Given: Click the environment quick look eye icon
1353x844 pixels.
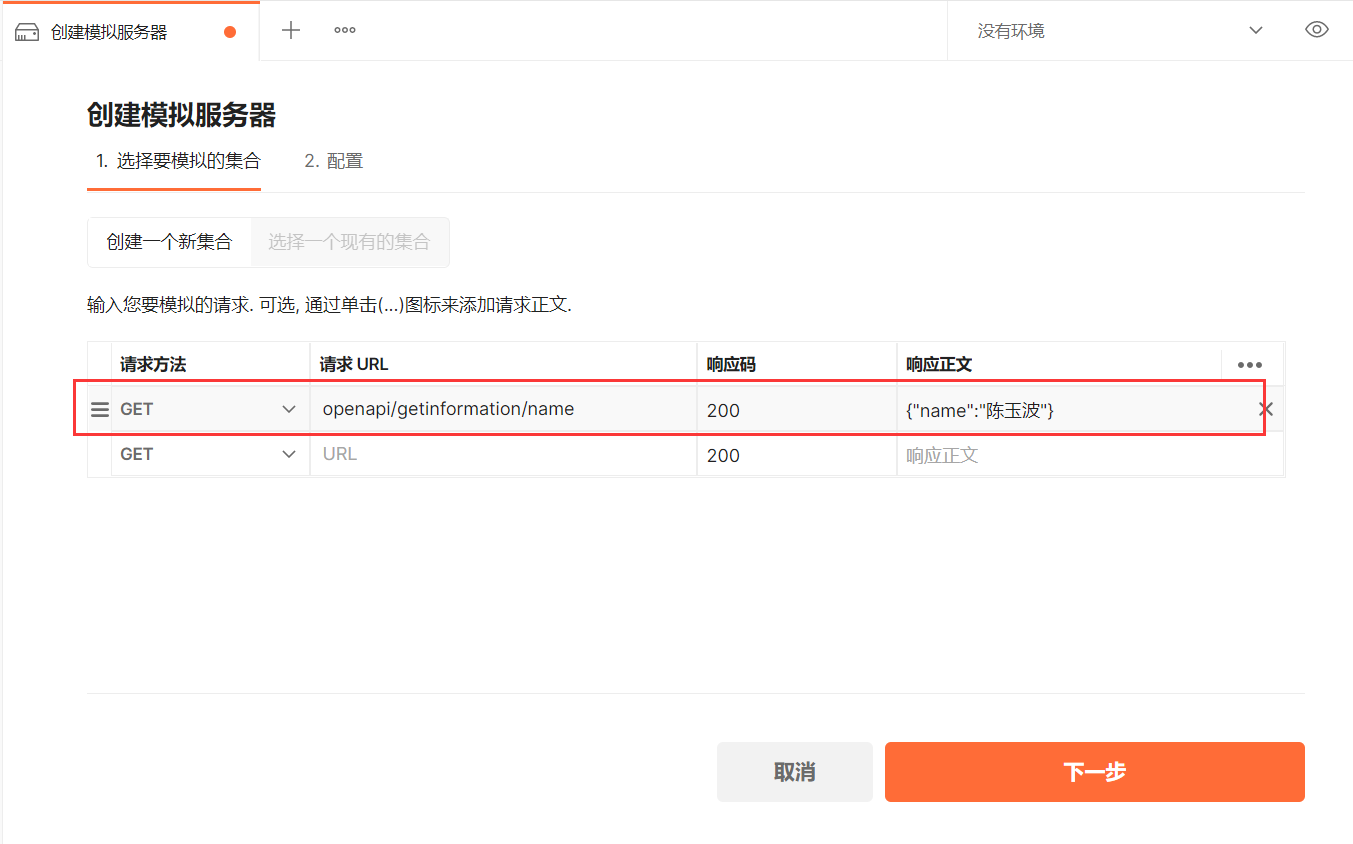Looking at the screenshot, I should (1317, 30).
